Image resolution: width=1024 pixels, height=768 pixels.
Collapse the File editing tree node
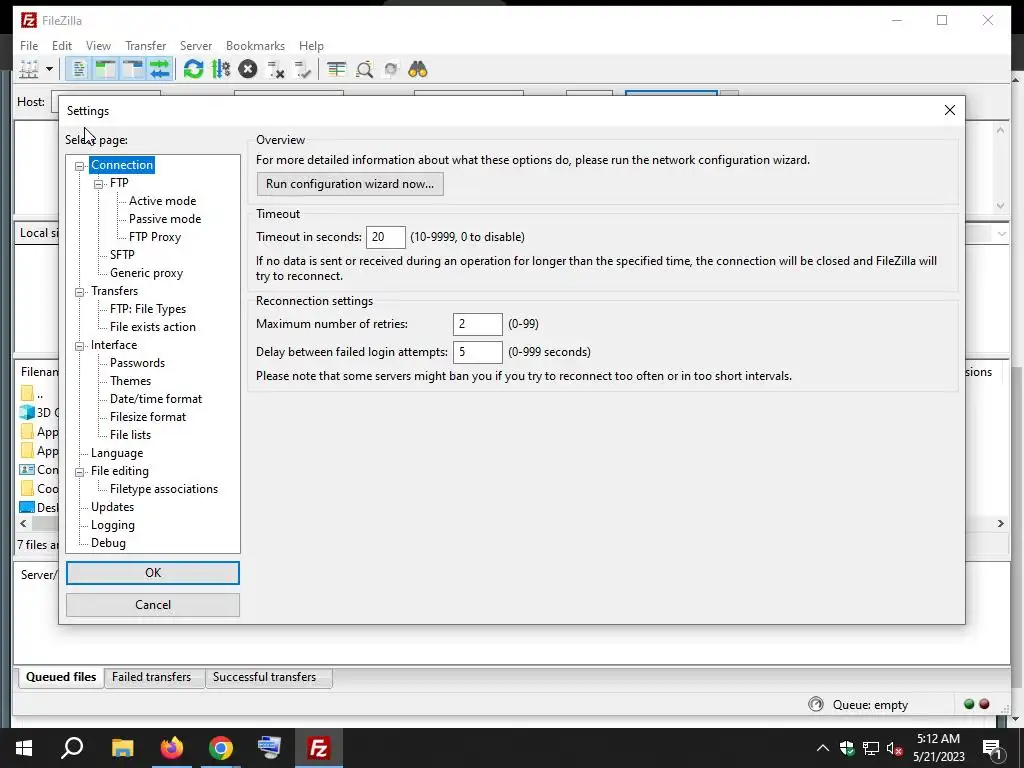[80, 472]
